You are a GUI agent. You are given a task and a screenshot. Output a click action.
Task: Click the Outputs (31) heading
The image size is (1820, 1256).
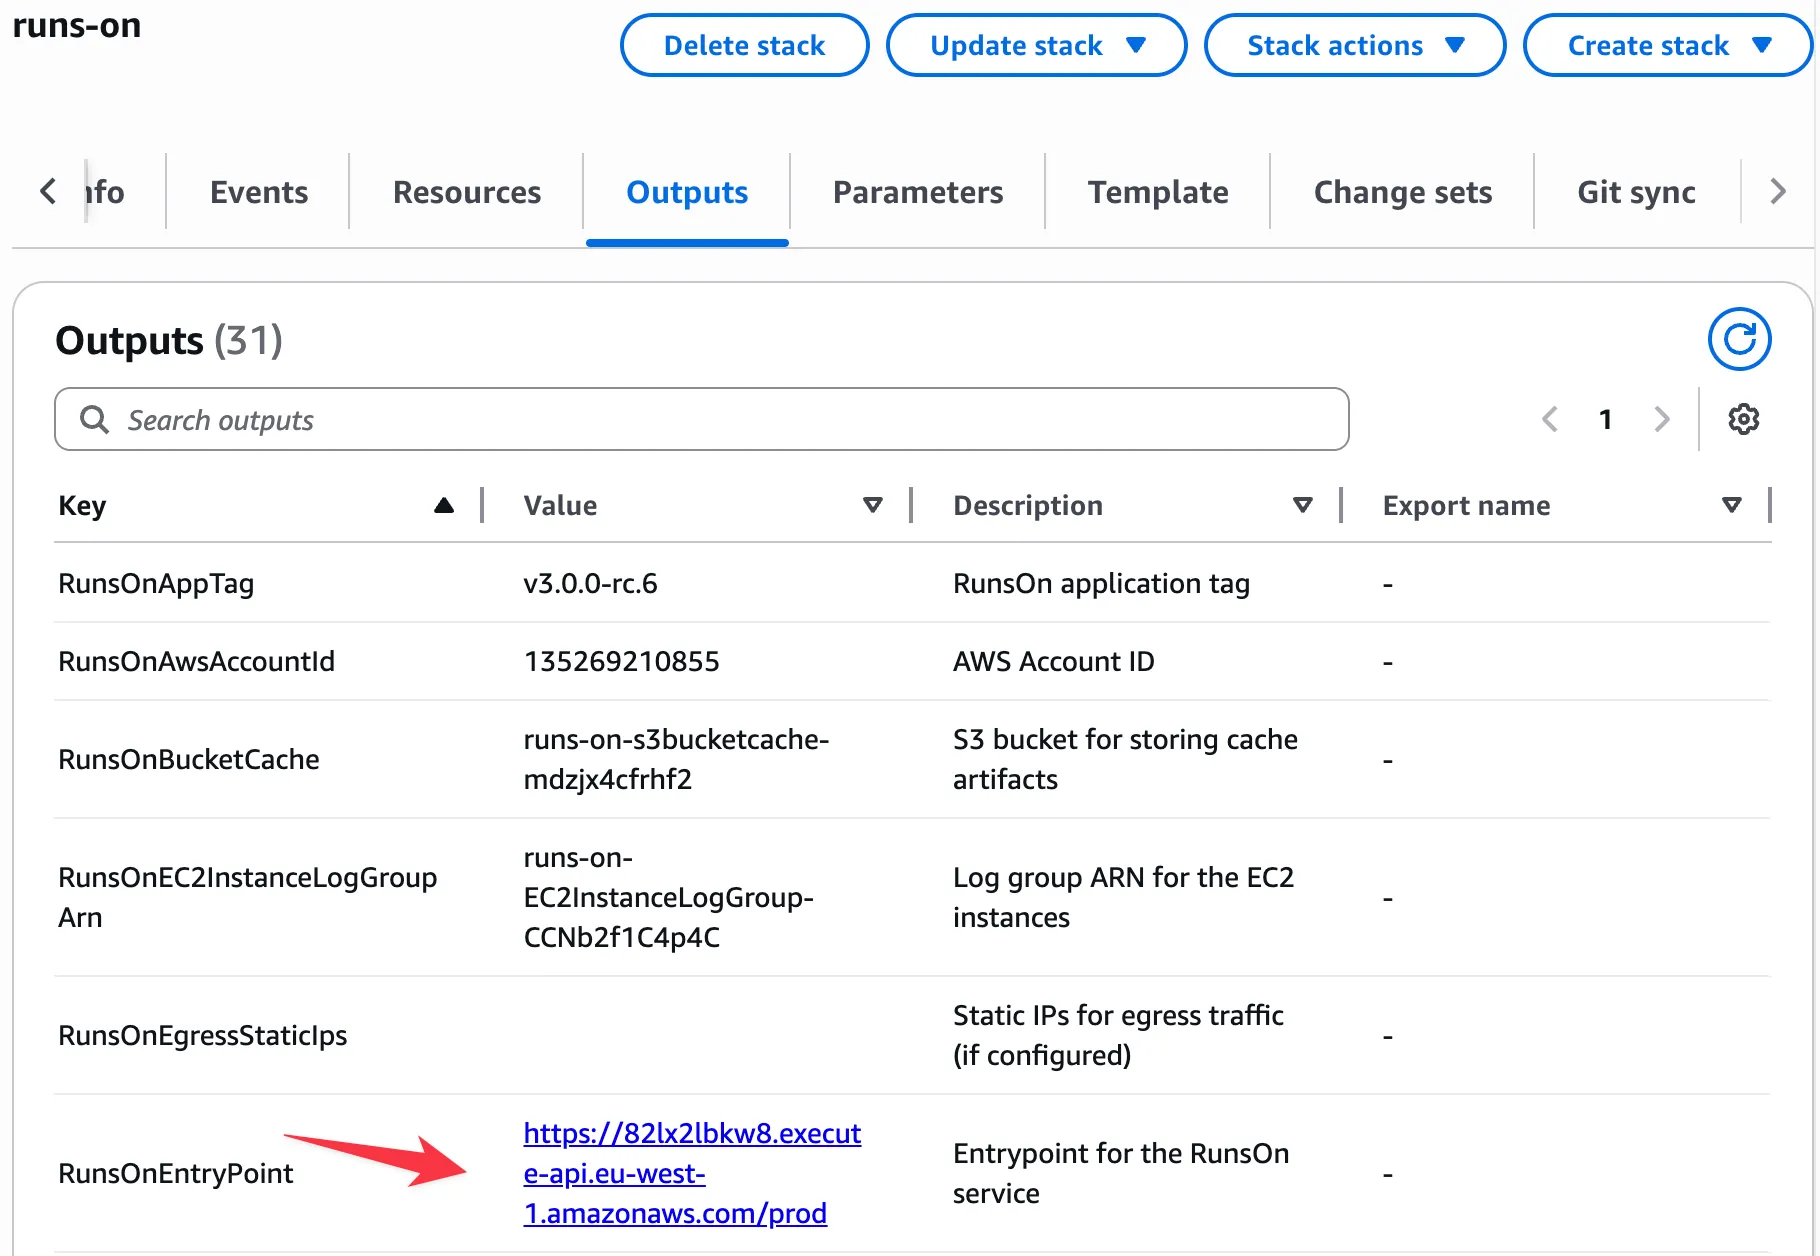pos(169,340)
